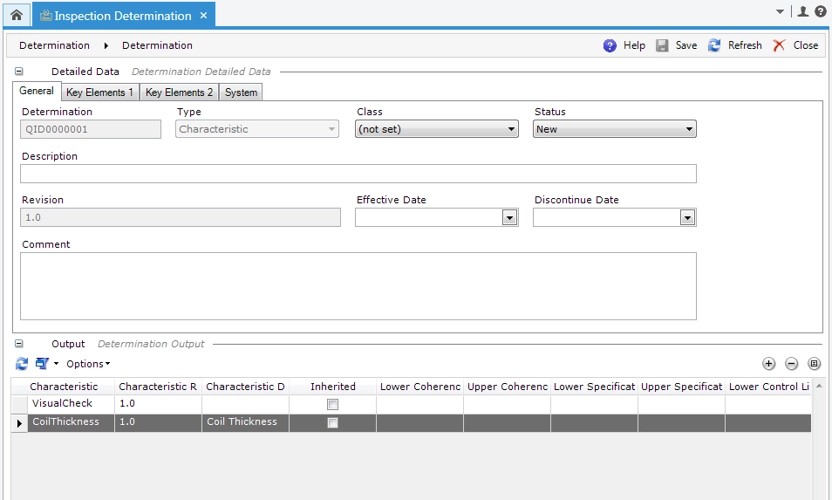
Task: Toggle Inherited checkbox for VisualCheck
Action: pos(333,404)
